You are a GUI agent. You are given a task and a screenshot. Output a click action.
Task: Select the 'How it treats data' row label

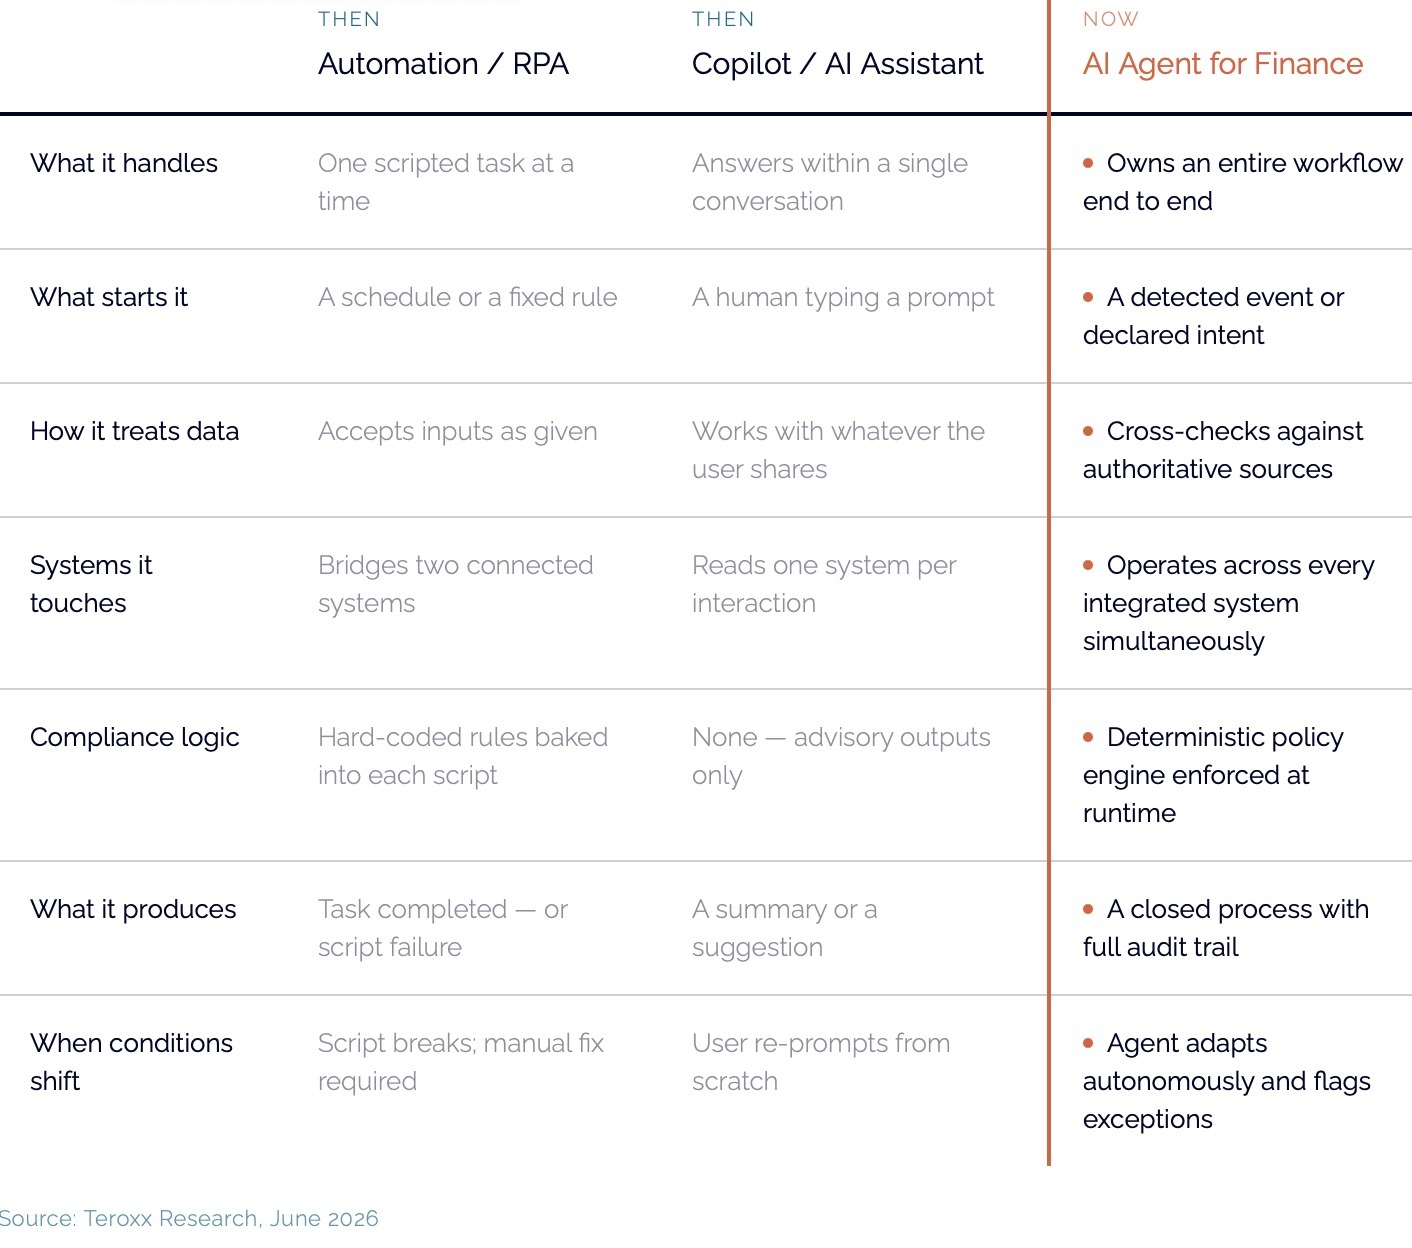pyautogui.click(x=135, y=431)
